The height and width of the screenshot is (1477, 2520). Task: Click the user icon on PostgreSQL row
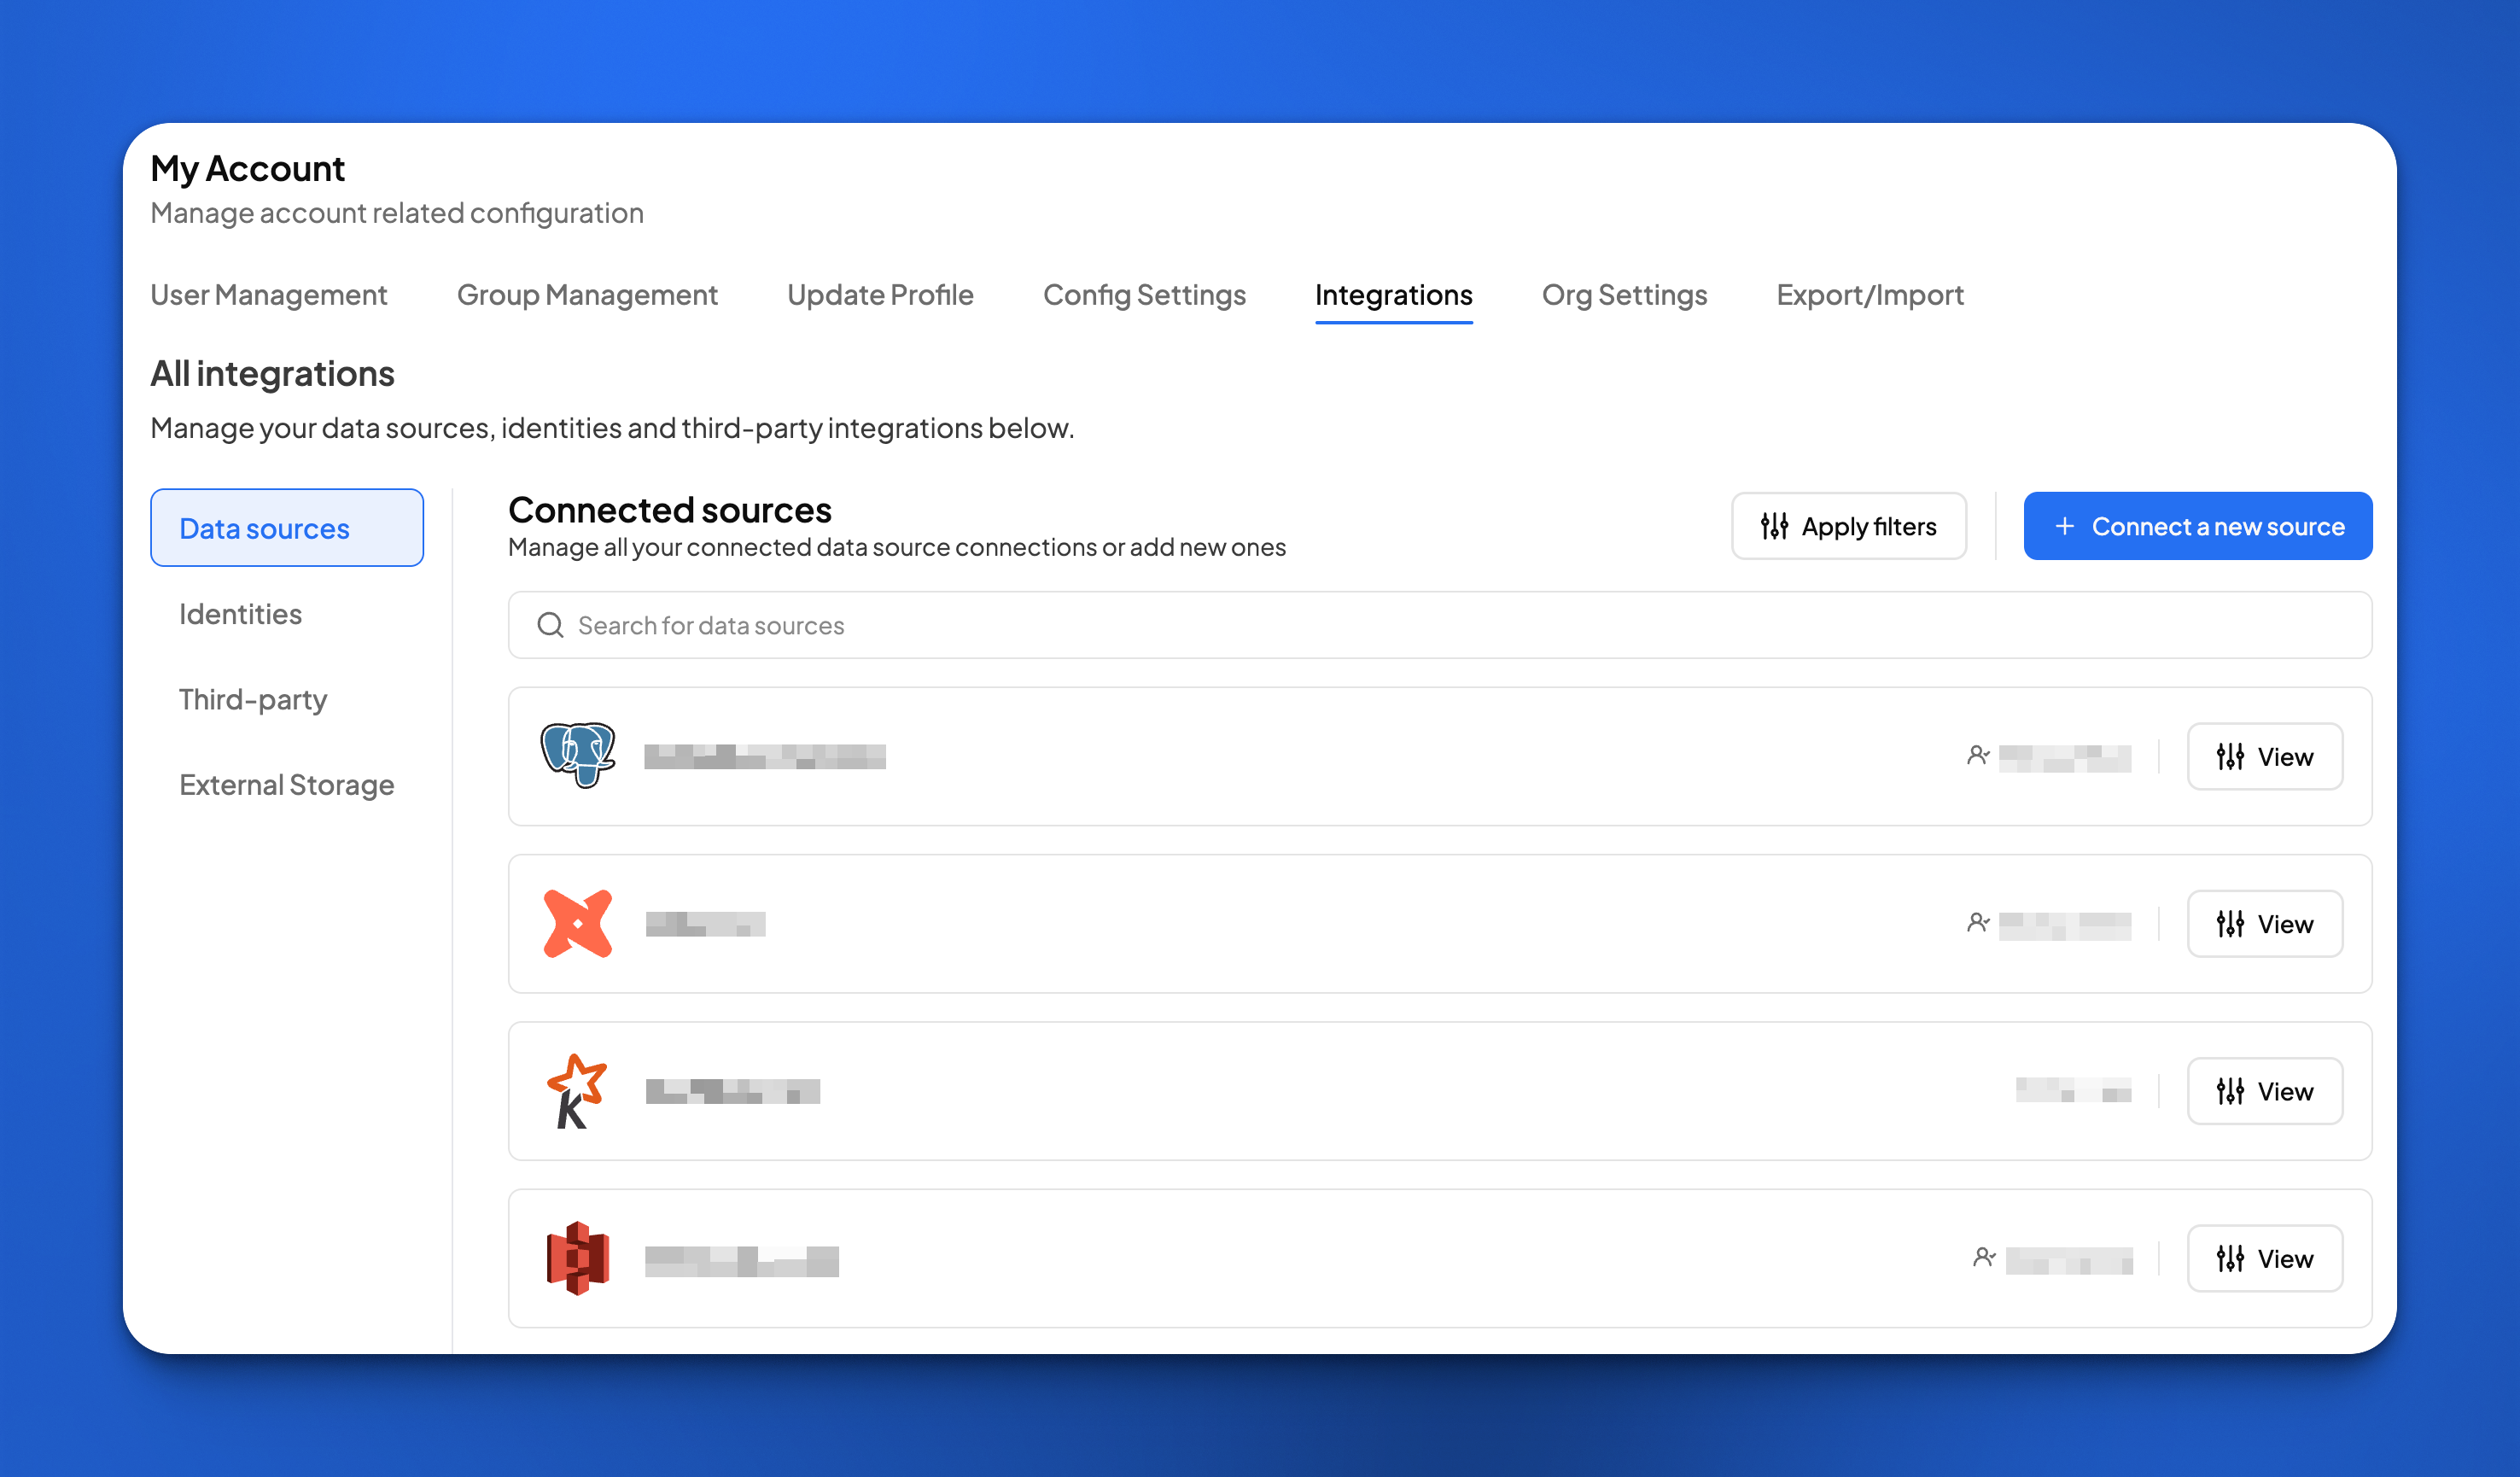(x=1977, y=755)
